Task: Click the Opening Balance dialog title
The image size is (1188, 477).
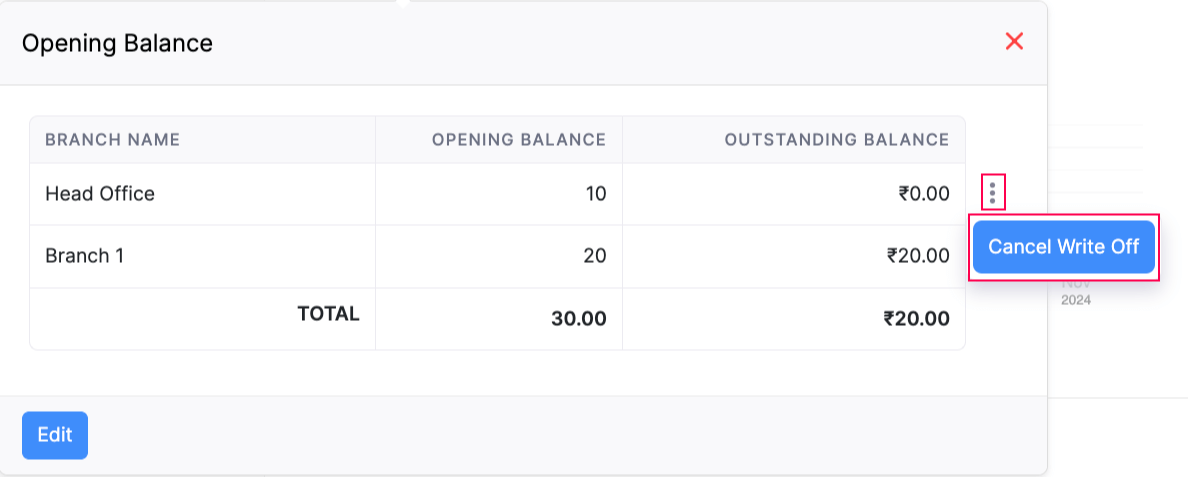Action: [117, 43]
